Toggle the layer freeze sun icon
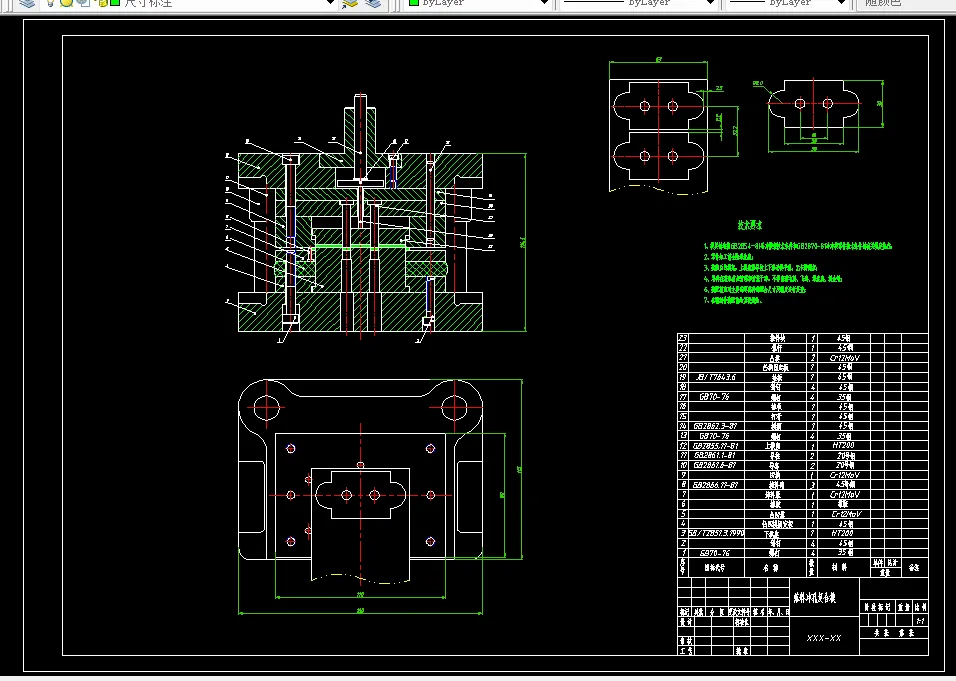Viewport: 956px width, 681px height. point(66,3)
